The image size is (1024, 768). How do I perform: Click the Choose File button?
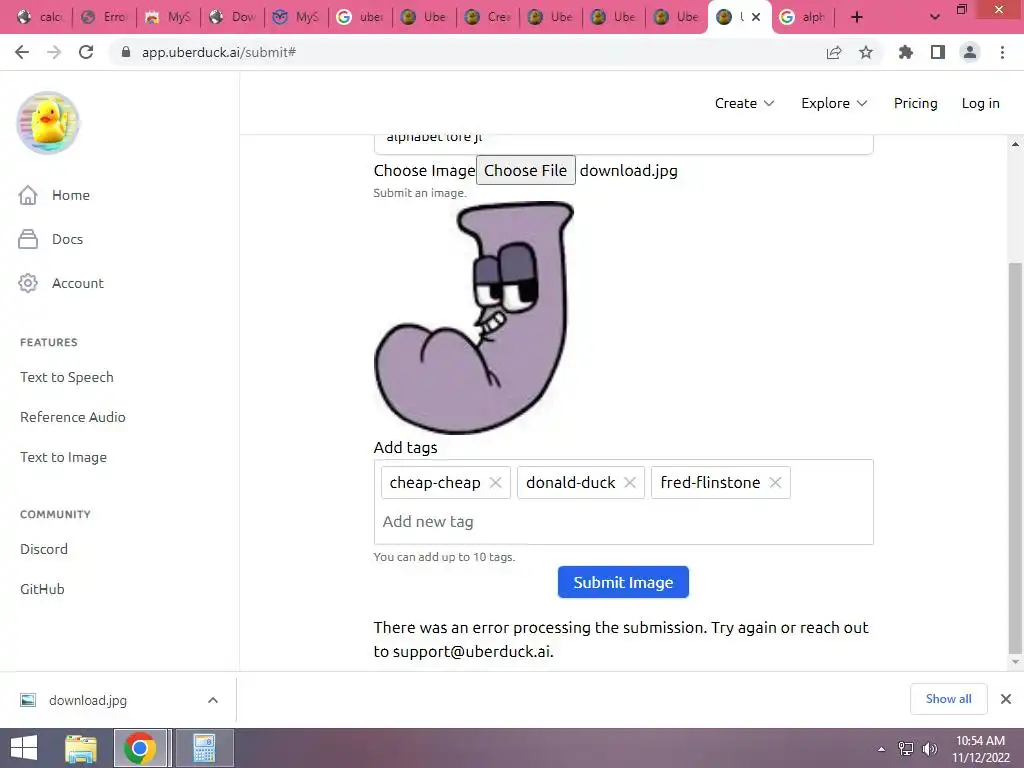[x=525, y=170]
